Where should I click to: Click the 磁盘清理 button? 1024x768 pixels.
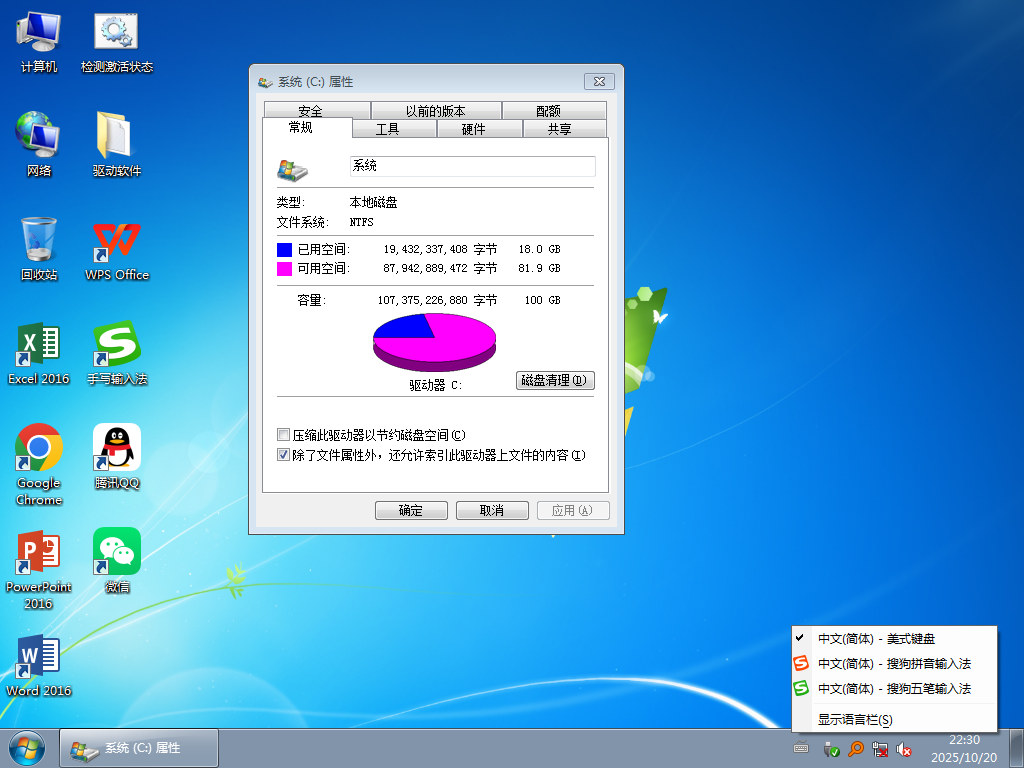pyautogui.click(x=555, y=381)
